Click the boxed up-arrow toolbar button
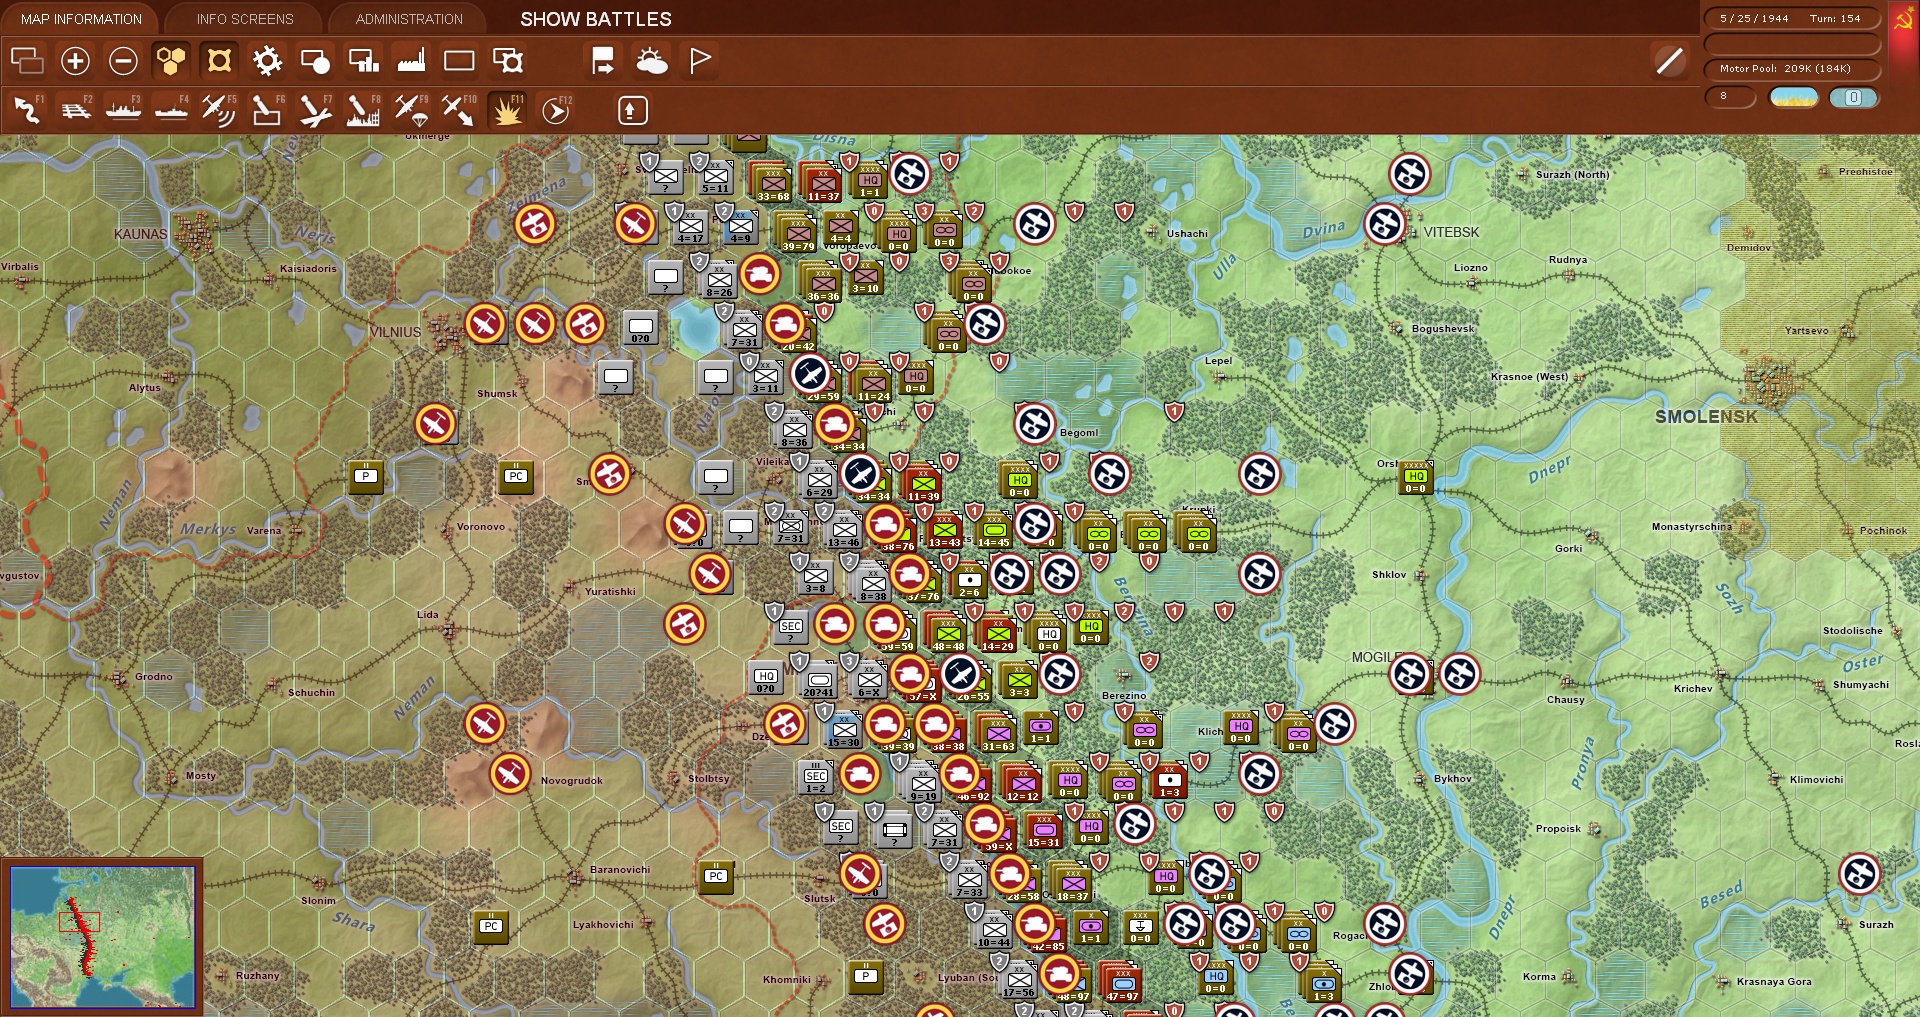This screenshot has height=1017, width=1920. (x=632, y=110)
